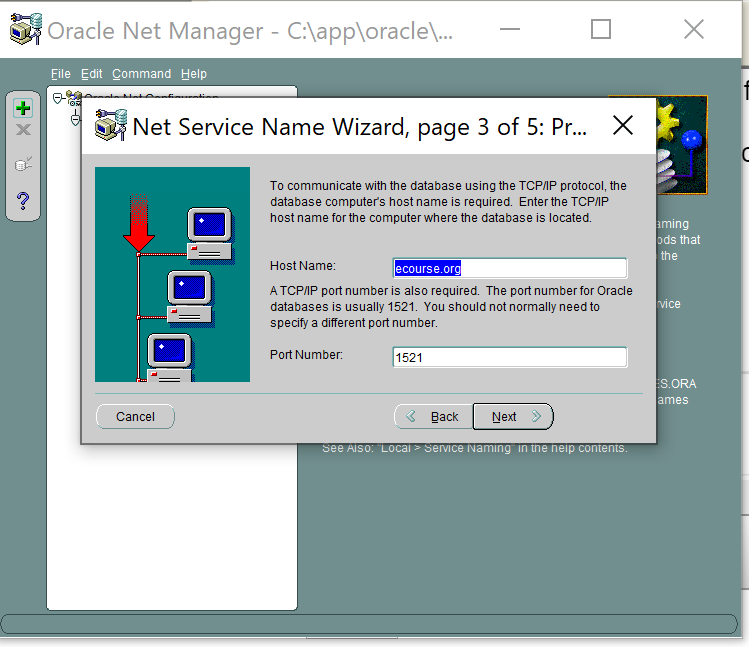Cancel the Net Service Name Wizard
The height and width of the screenshot is (647, 749).
135,417
